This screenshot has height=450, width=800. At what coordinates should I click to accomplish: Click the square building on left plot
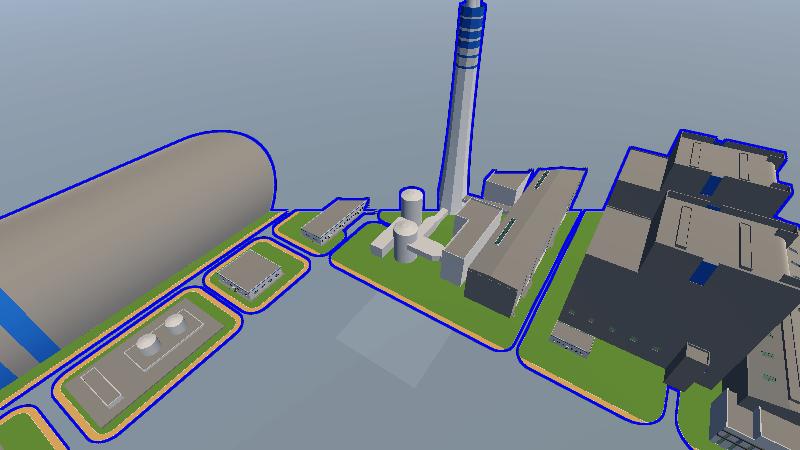[x=250, y=270]
